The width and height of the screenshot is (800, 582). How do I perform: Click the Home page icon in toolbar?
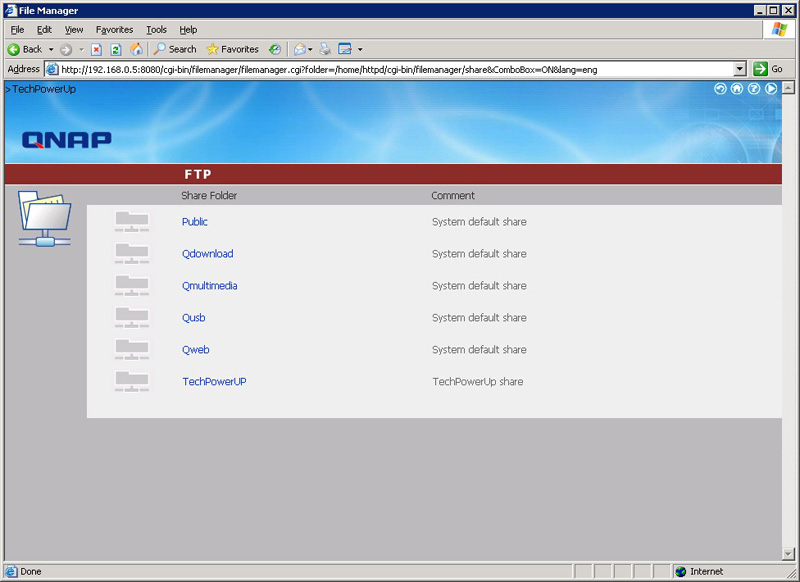coord(136,49)
